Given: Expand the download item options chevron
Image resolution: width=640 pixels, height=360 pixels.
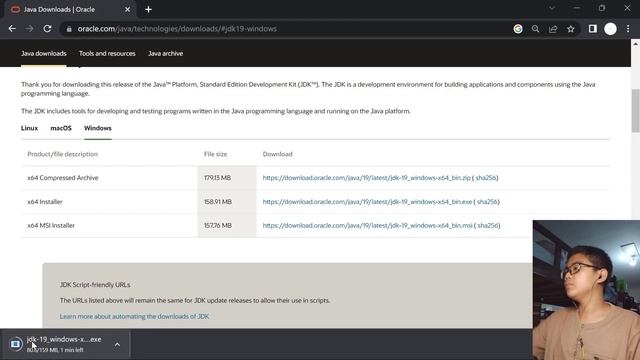Looking at the screenshot, I should pyautogui.click(x=117, y=344).
